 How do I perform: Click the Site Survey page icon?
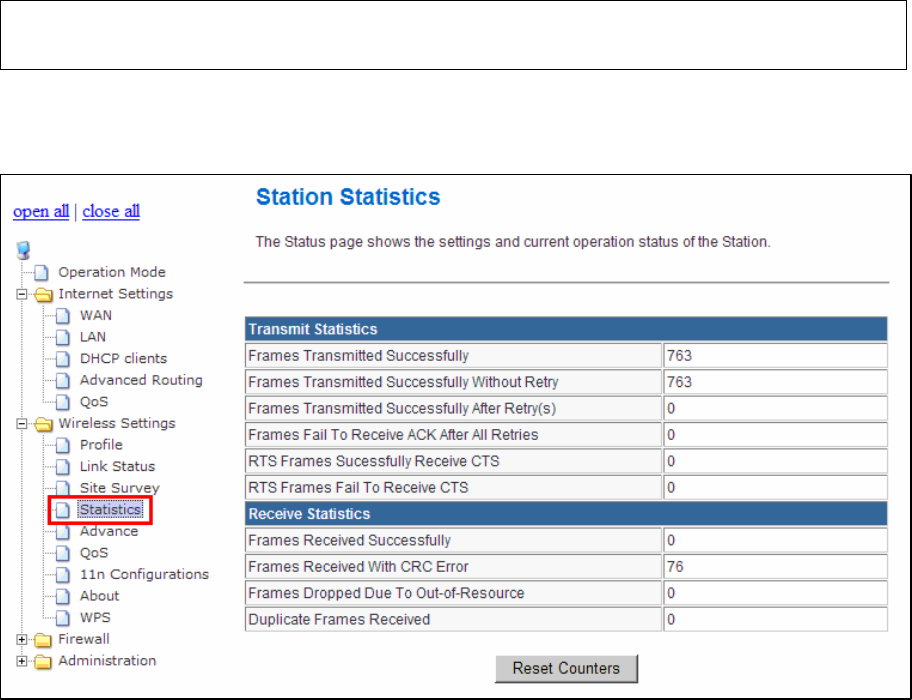[62, 488]
